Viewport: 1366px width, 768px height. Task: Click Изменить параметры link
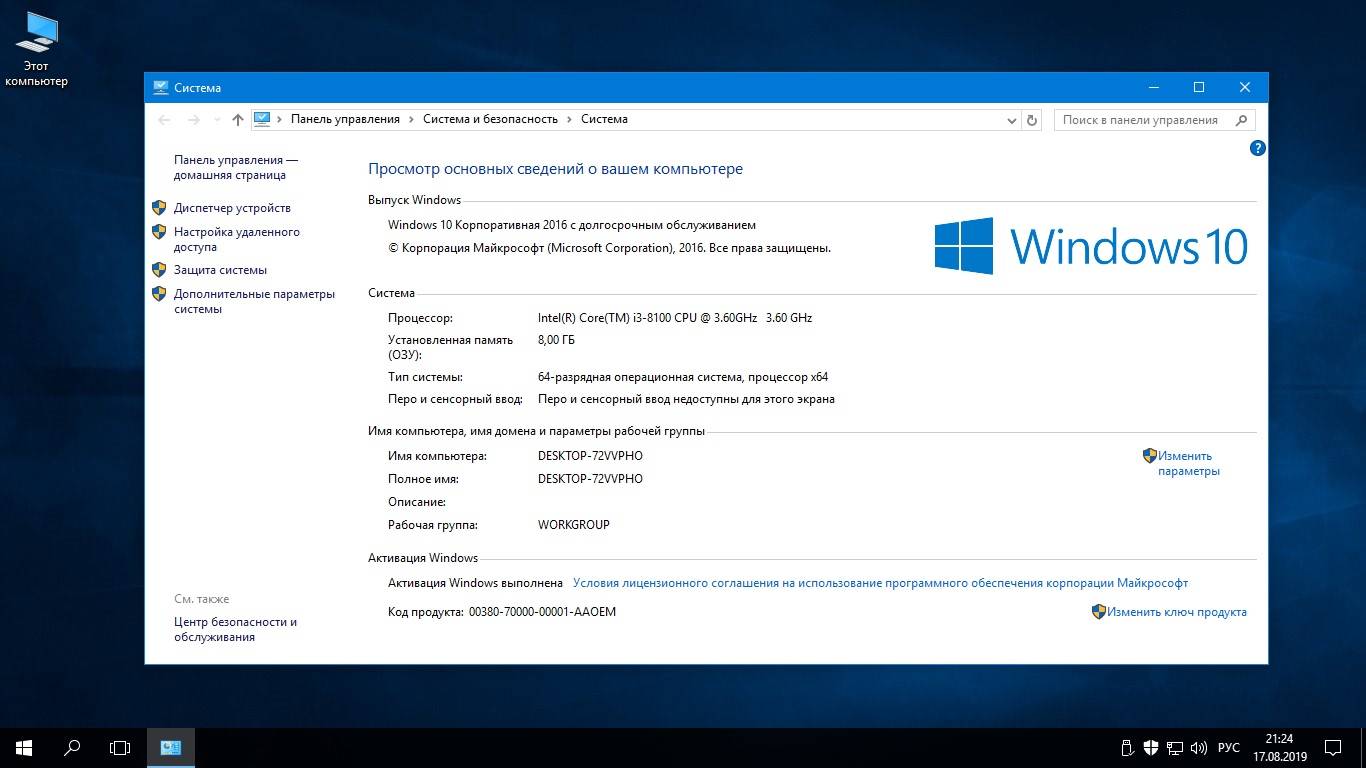[1188, 463]
